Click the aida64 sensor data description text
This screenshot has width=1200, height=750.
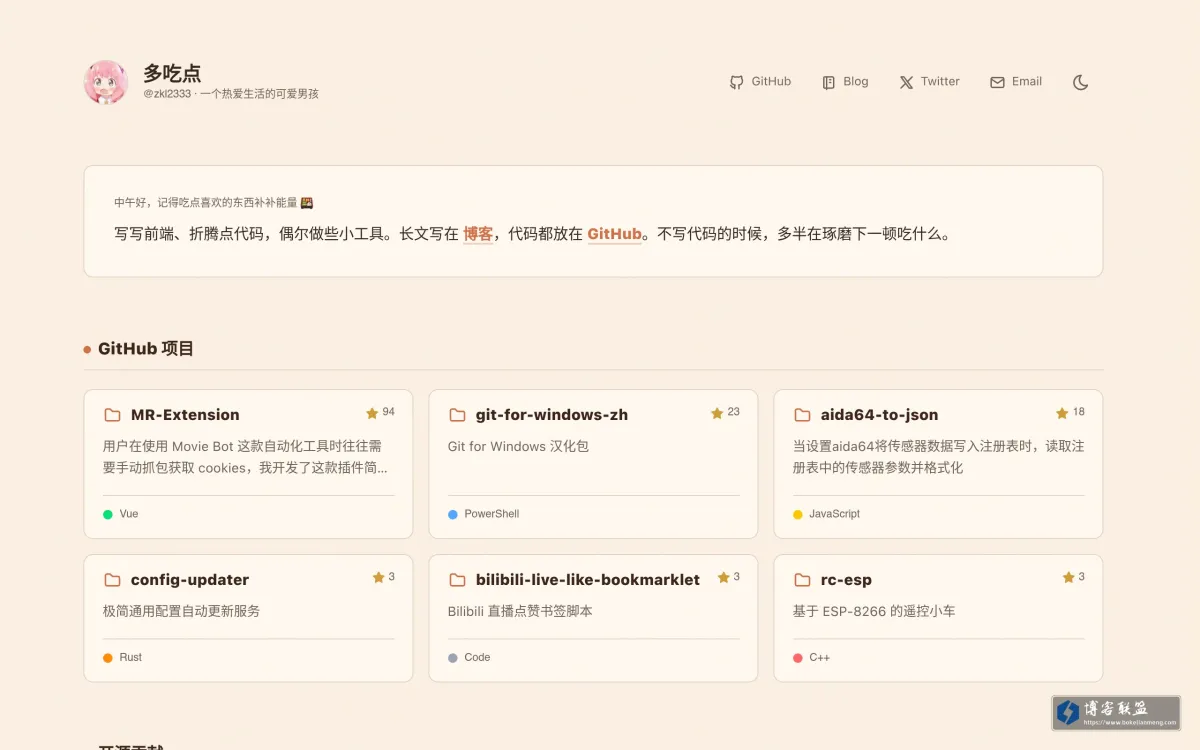(938, 457)
